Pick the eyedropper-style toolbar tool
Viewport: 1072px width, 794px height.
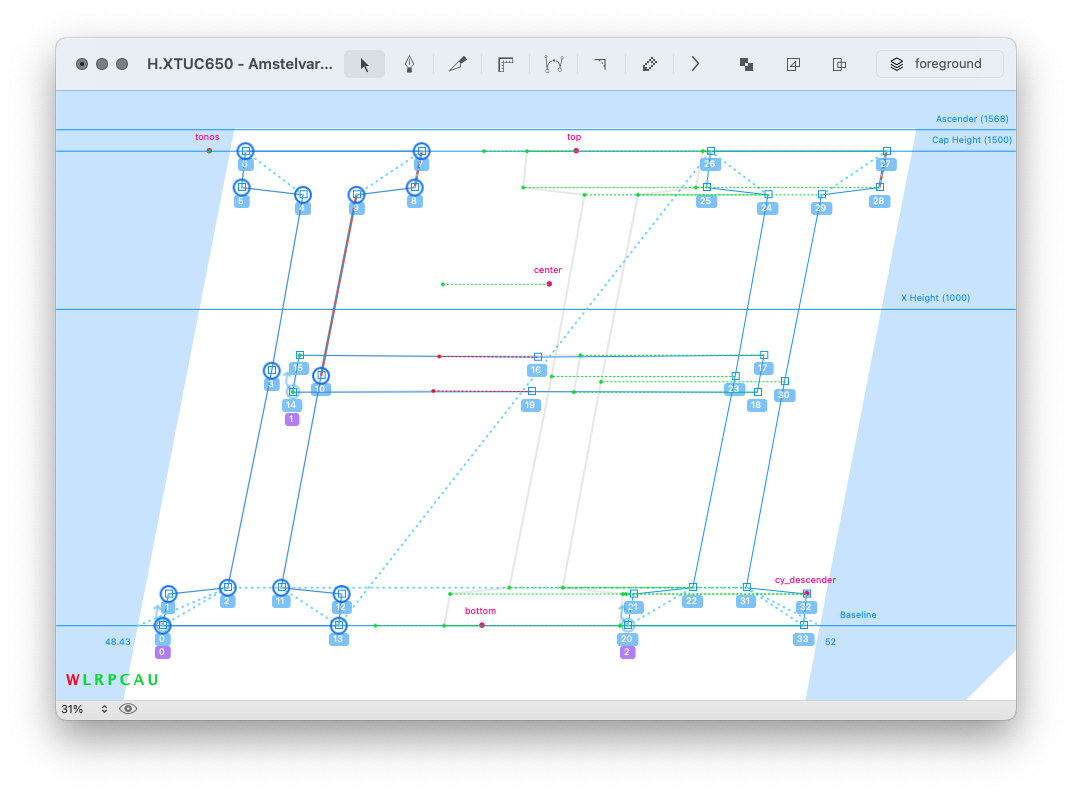(x=649, y=64)
